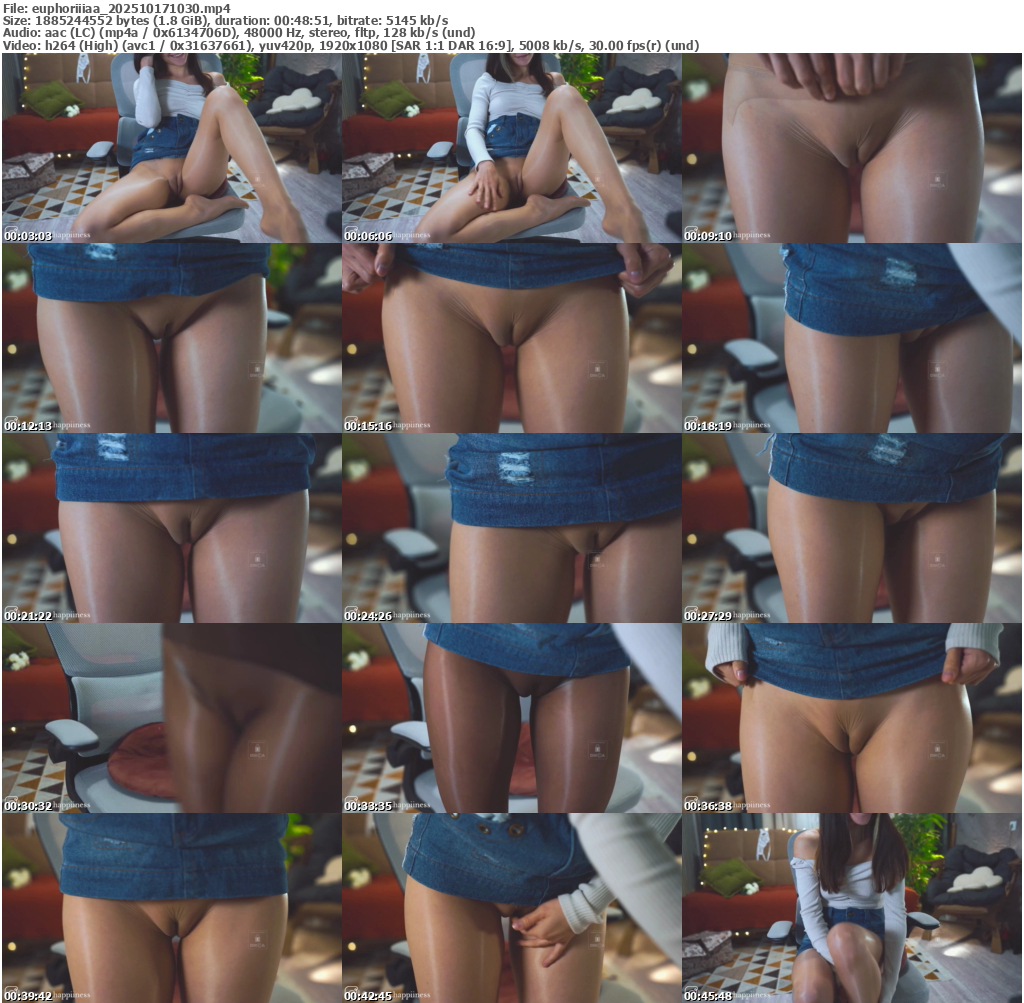Select the Video h264 stream info line
The image size is (1024, 1003).
351,46
